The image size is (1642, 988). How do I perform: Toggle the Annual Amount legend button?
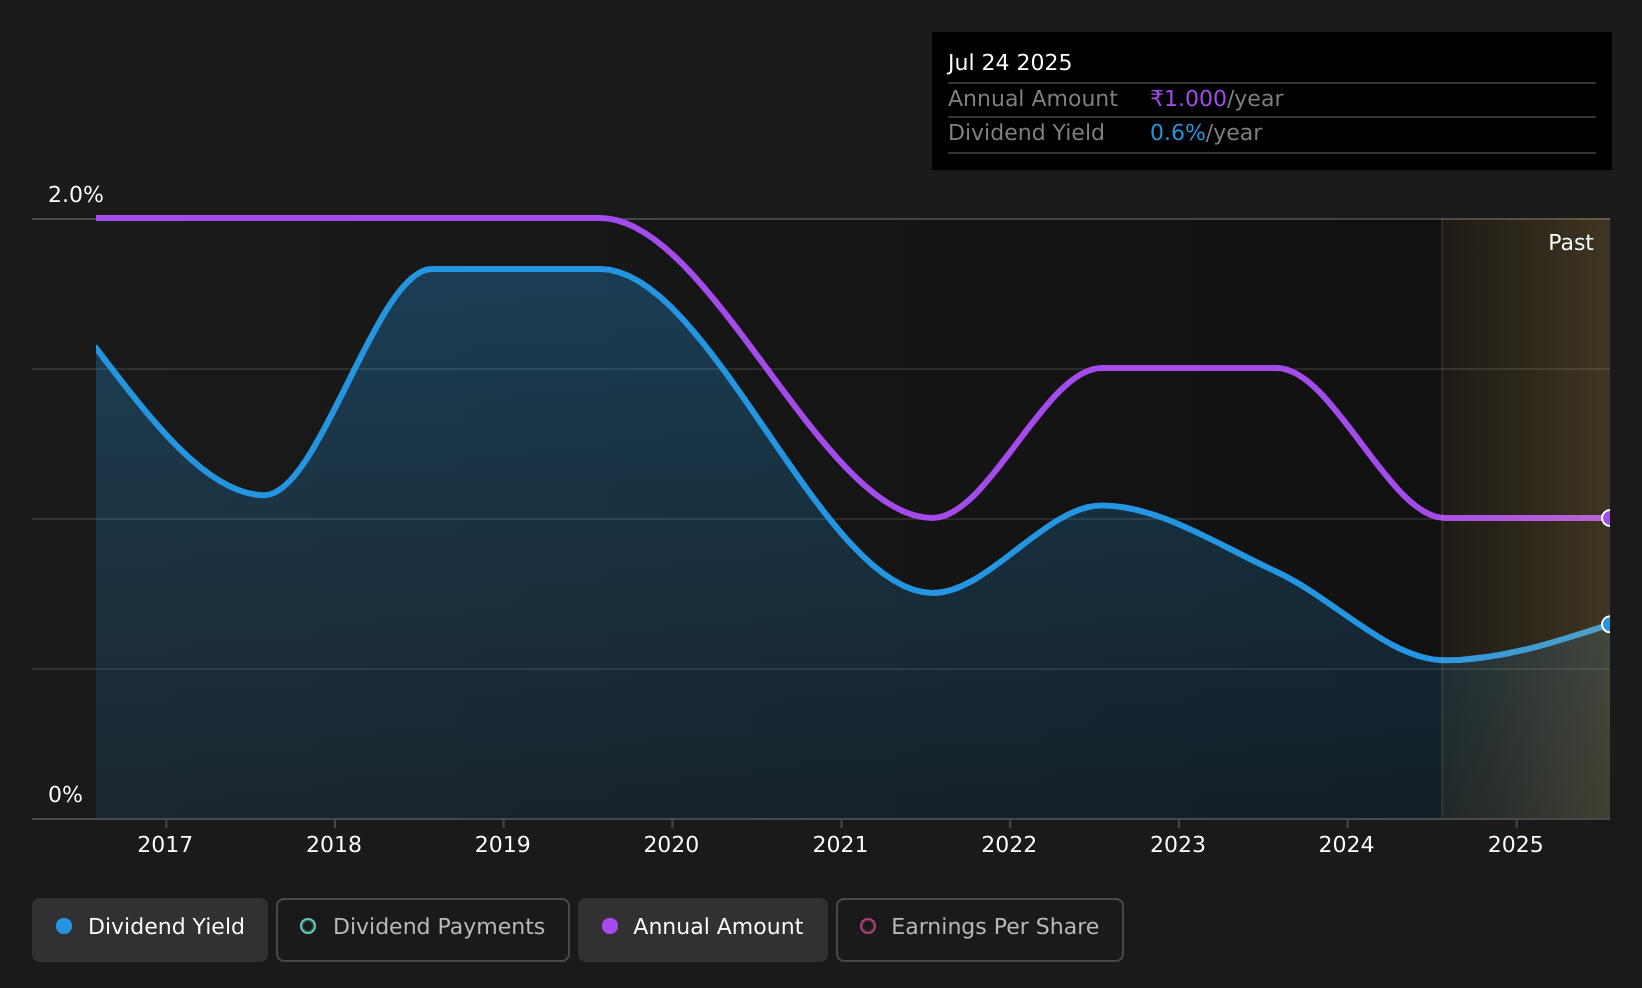[x=703, y=929]
